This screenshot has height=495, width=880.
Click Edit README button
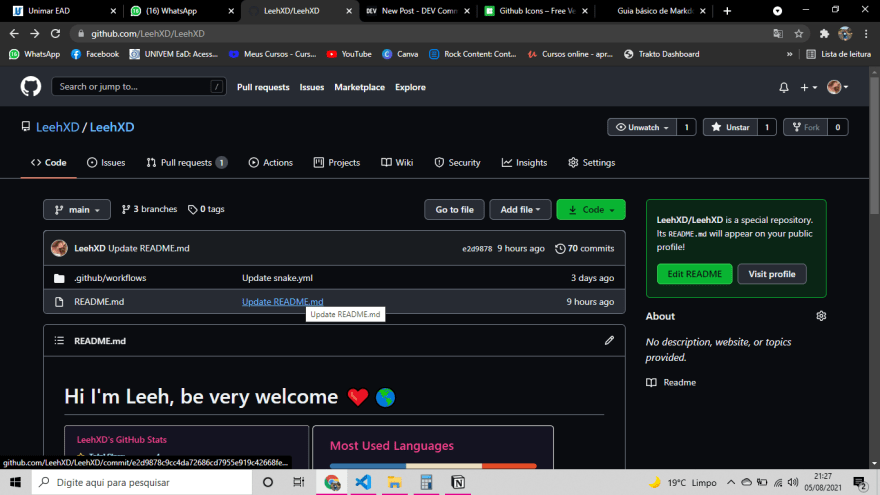click(694, 274)
